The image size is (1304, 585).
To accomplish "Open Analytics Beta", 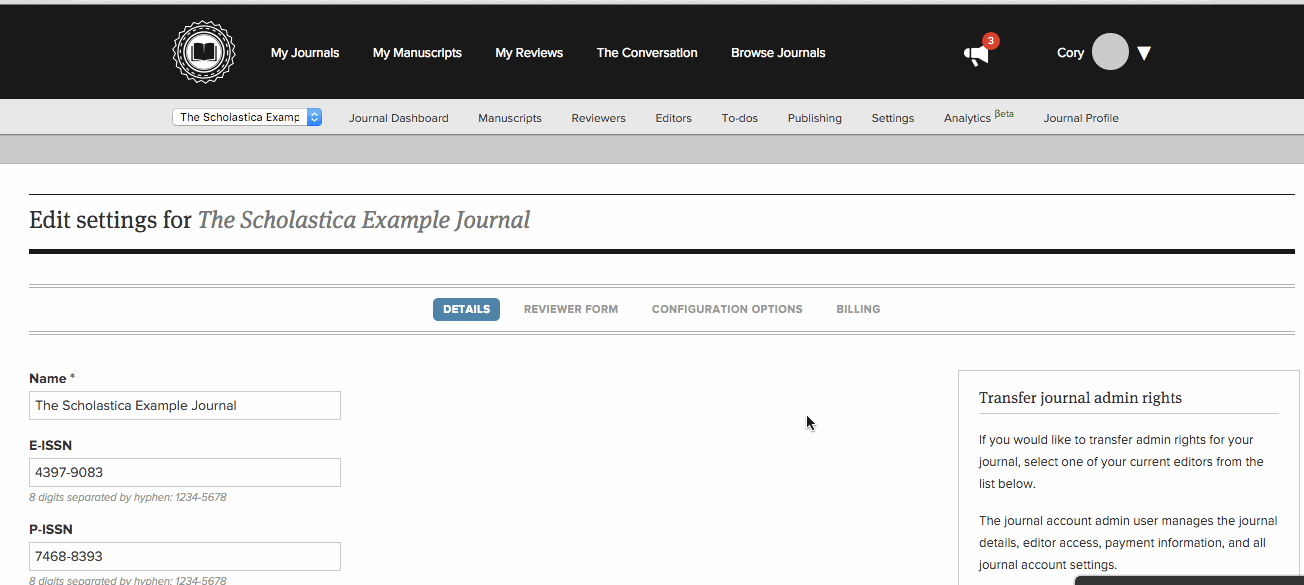I will pos(978,117).
